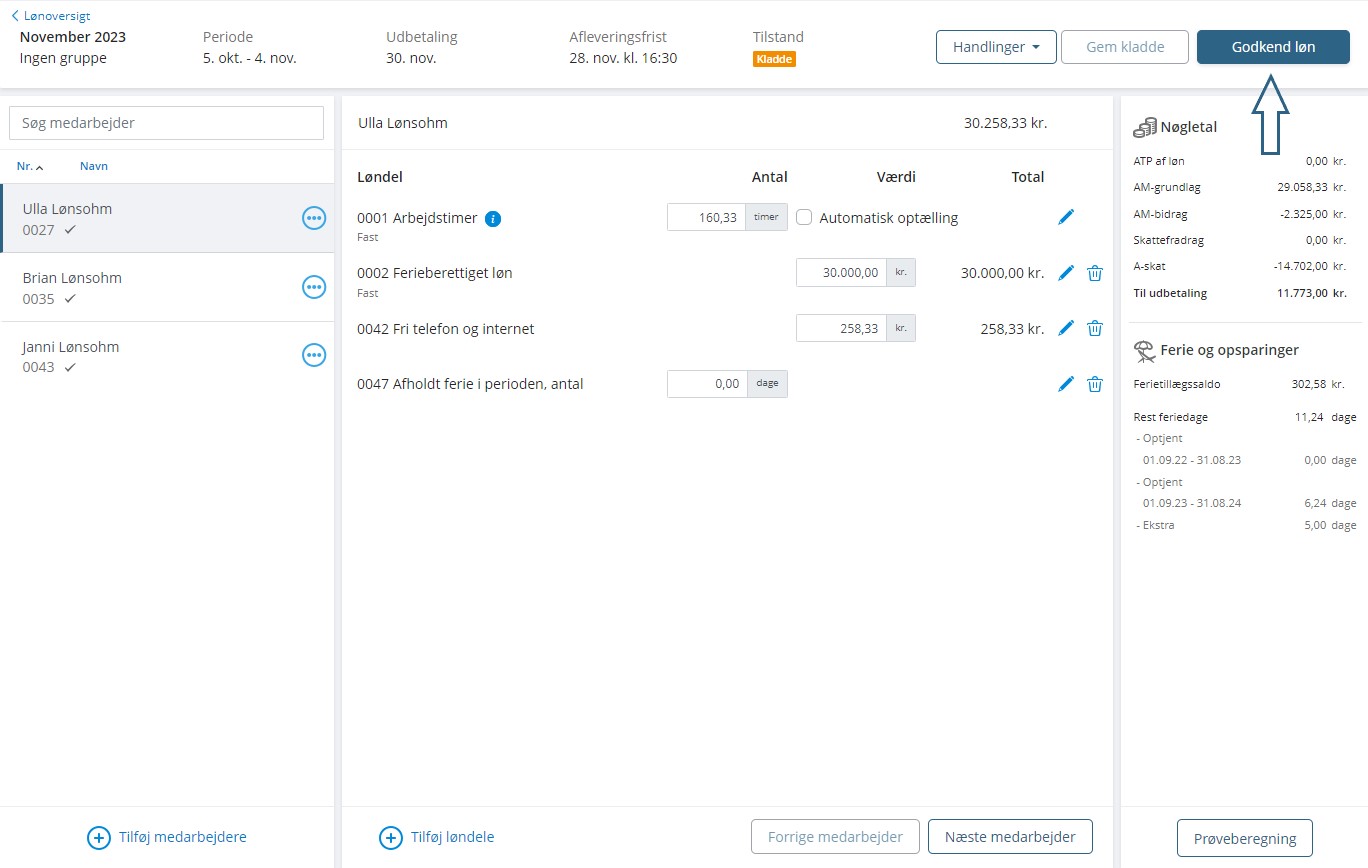Click the Fri telefon 258,33 value field

pos(841,328)
